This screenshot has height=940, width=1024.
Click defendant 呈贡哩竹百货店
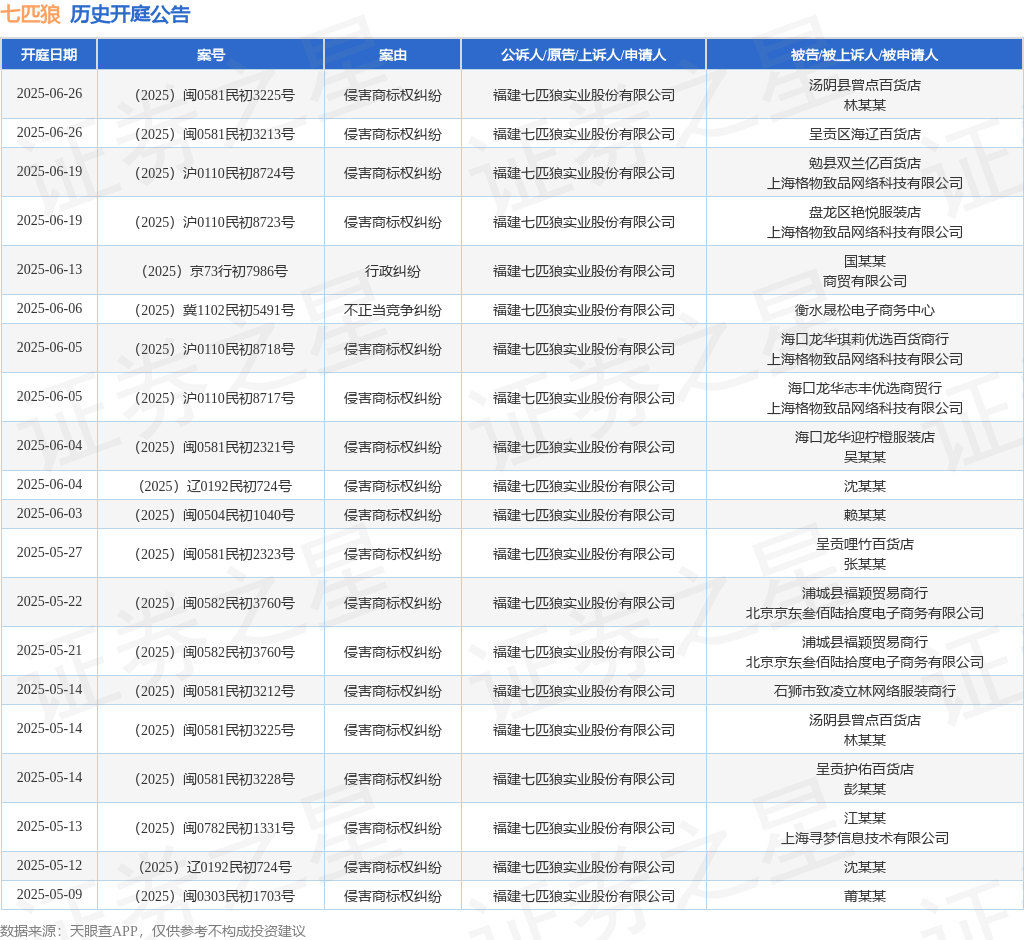865,544
